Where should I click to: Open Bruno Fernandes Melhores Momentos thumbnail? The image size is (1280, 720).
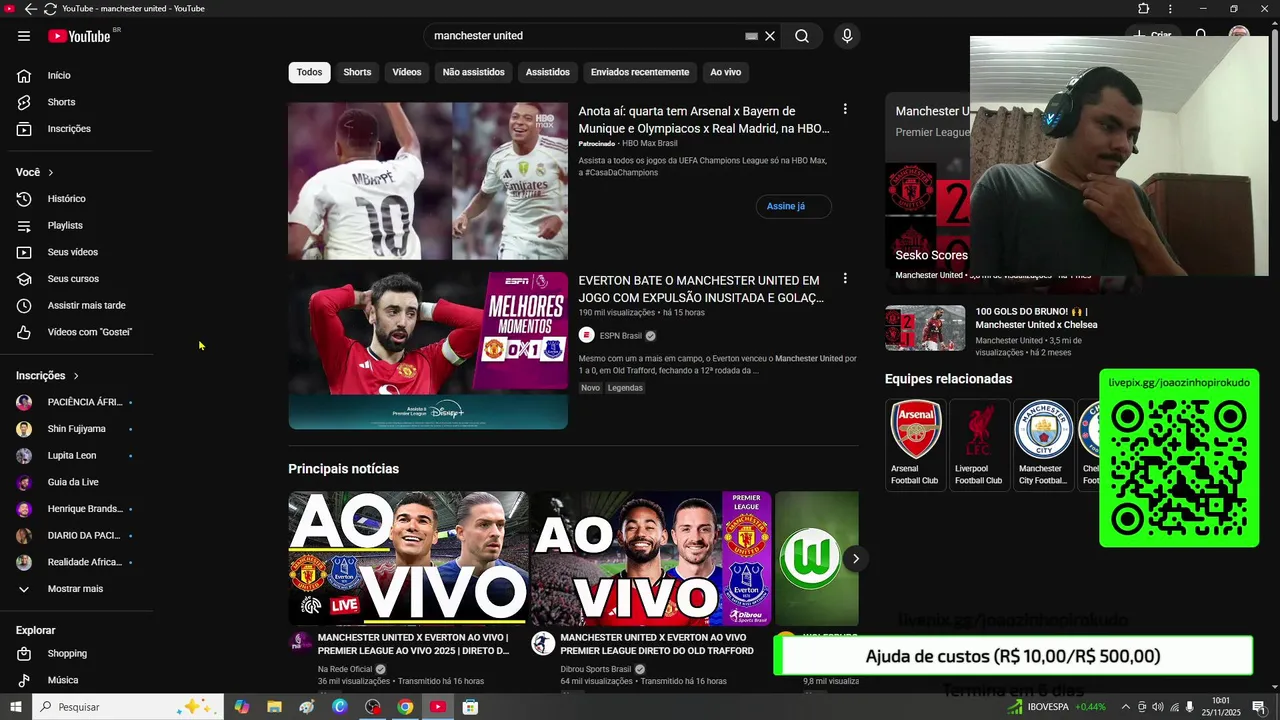coord(428,351)
